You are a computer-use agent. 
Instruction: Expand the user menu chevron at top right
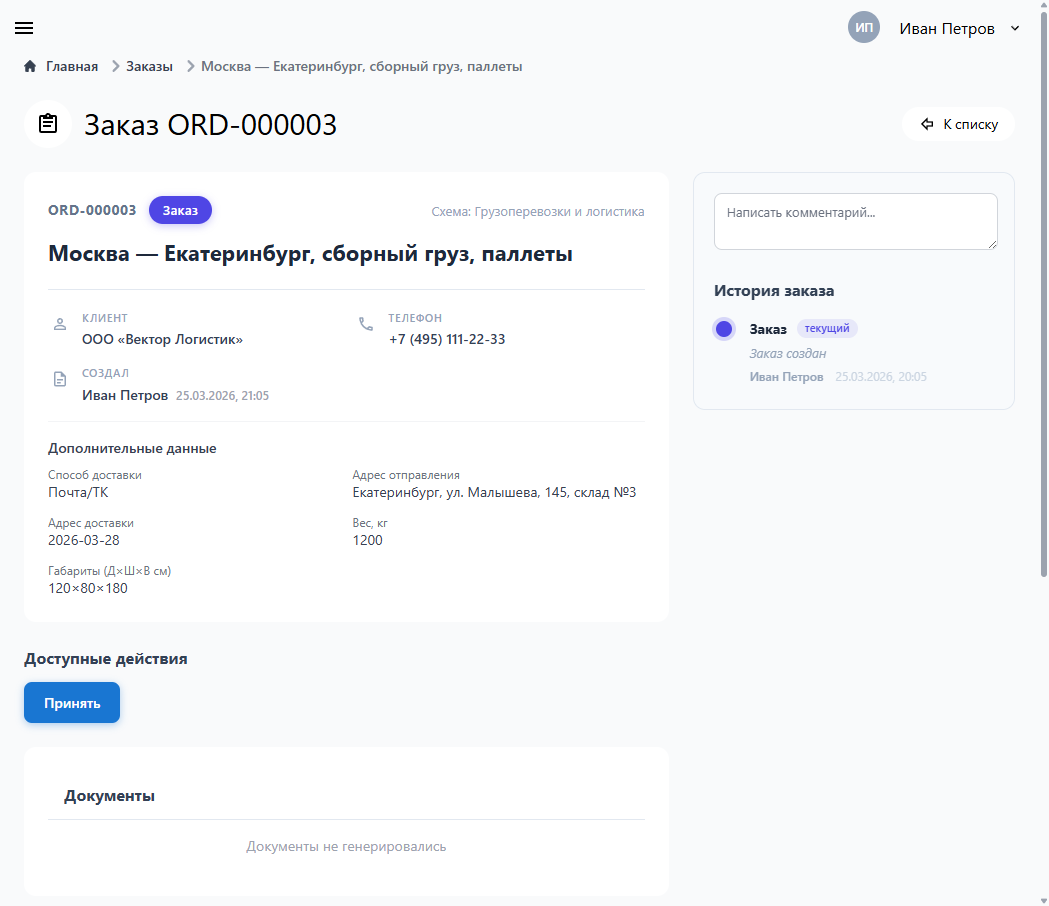point(1015,28)
